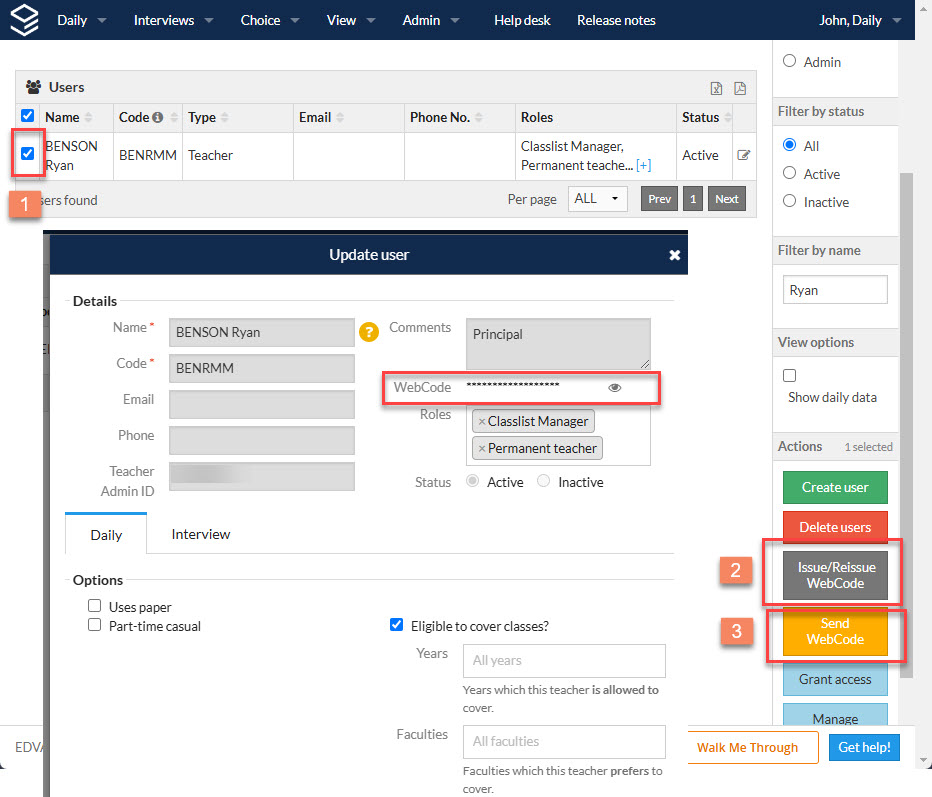Switch to the Interview tab

(201, 534)
